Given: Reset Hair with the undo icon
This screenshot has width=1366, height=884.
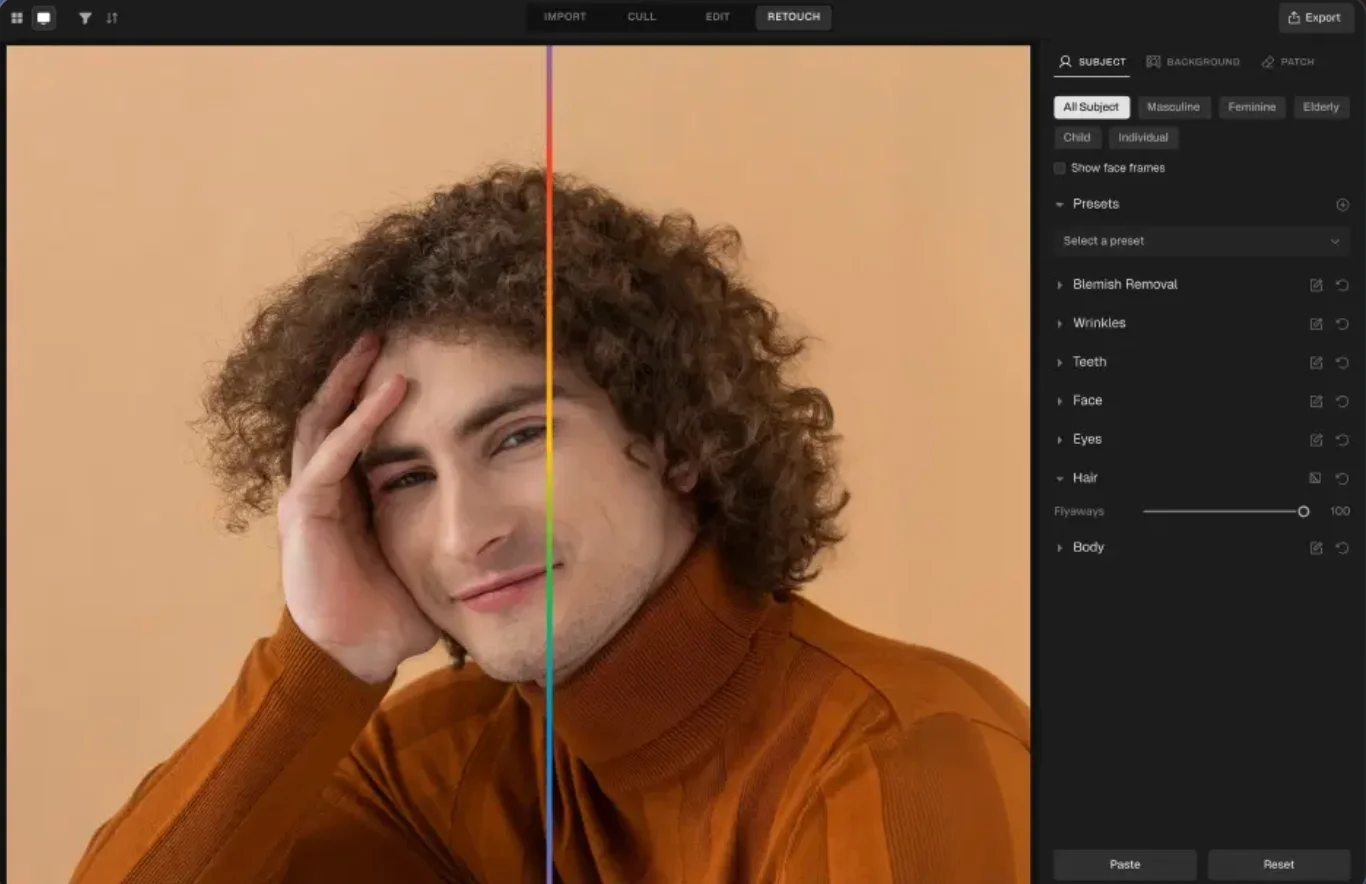Looking at the screenshot, I should 1342,478.
